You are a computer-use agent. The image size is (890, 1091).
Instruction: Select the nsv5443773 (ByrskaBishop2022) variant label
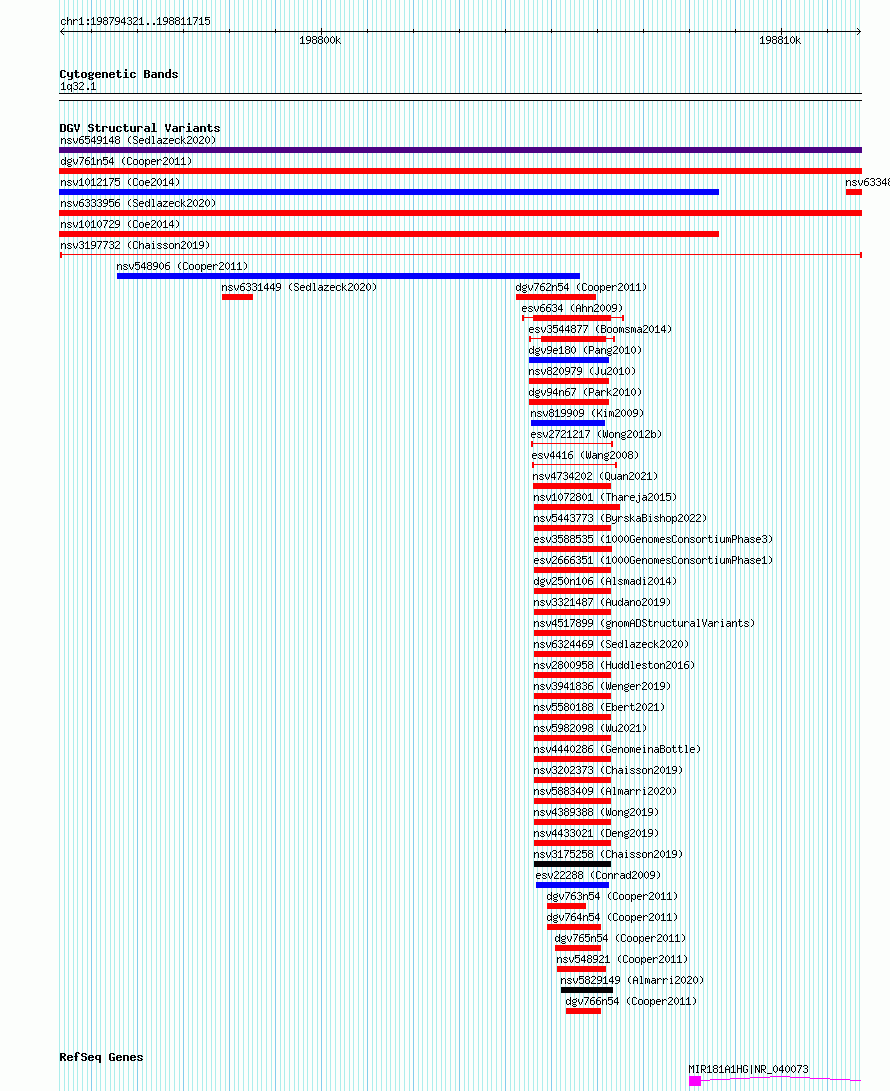[x=620, y=518]
